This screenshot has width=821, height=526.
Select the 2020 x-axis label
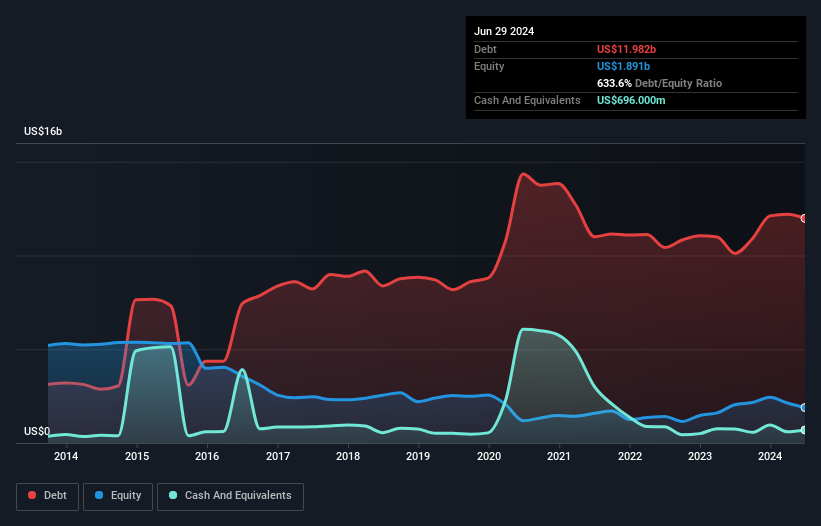point(489,456)
